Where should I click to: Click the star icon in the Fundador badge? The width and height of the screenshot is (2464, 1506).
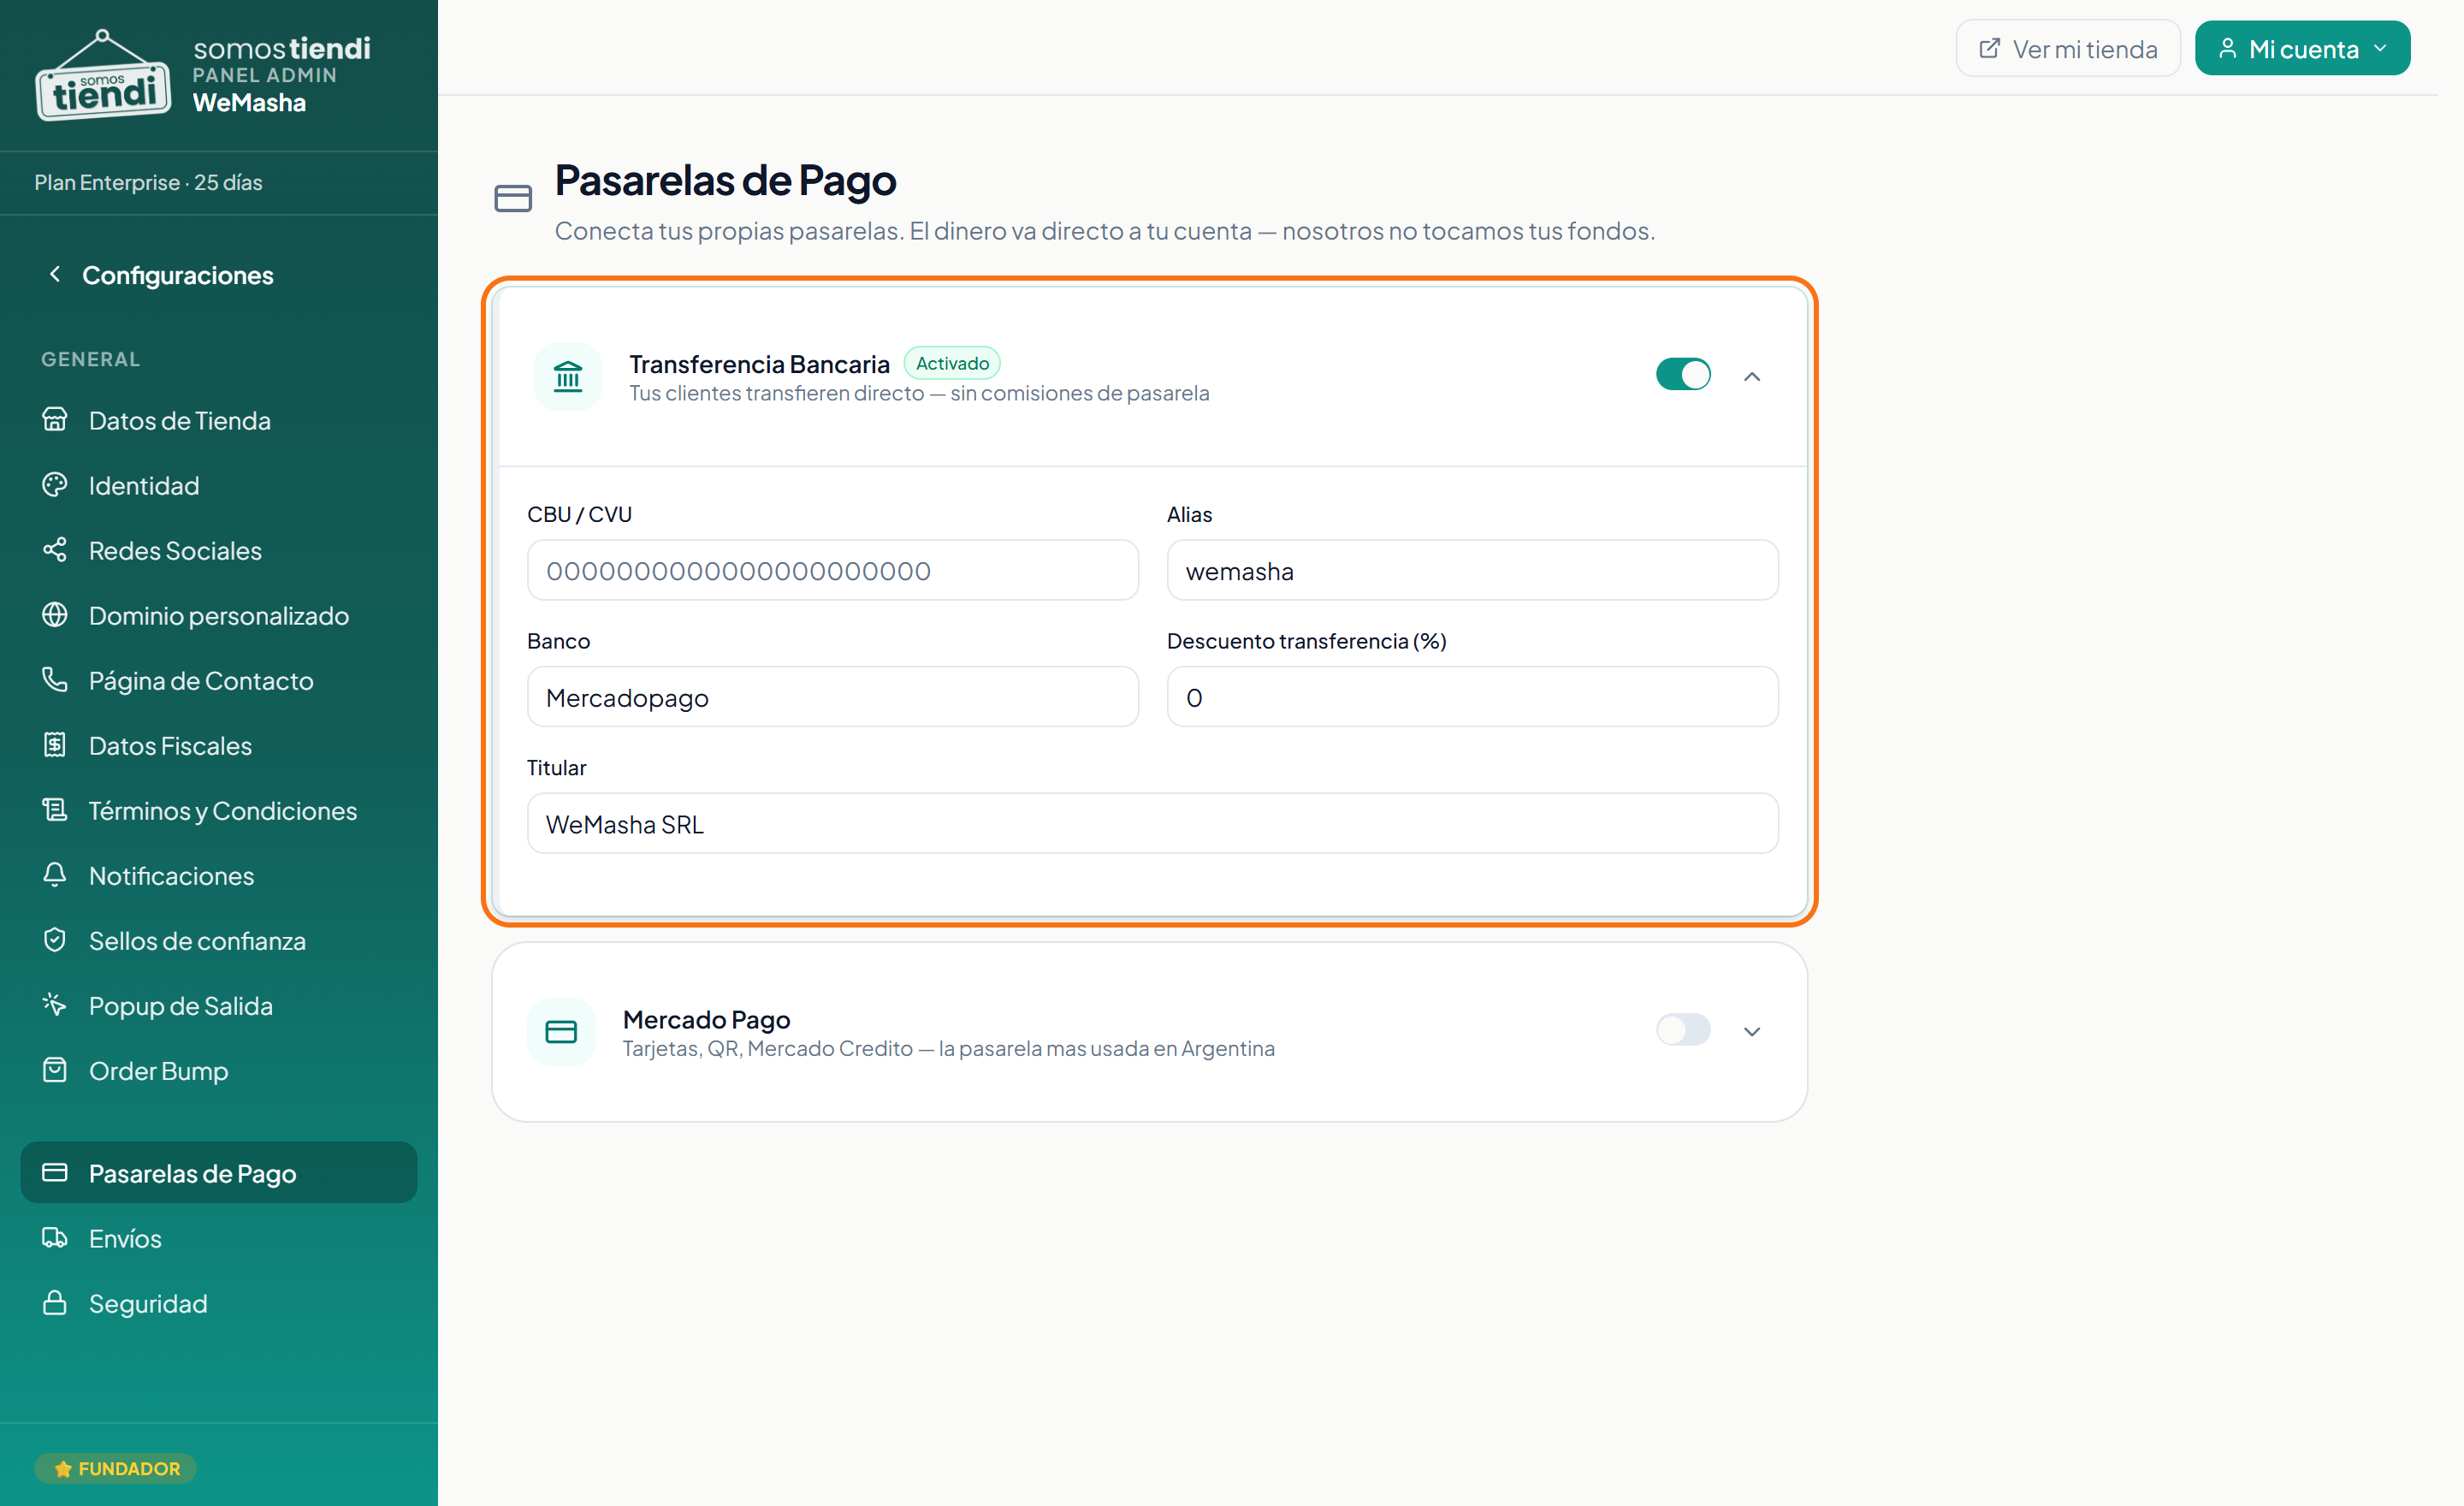pos(63,1468)
